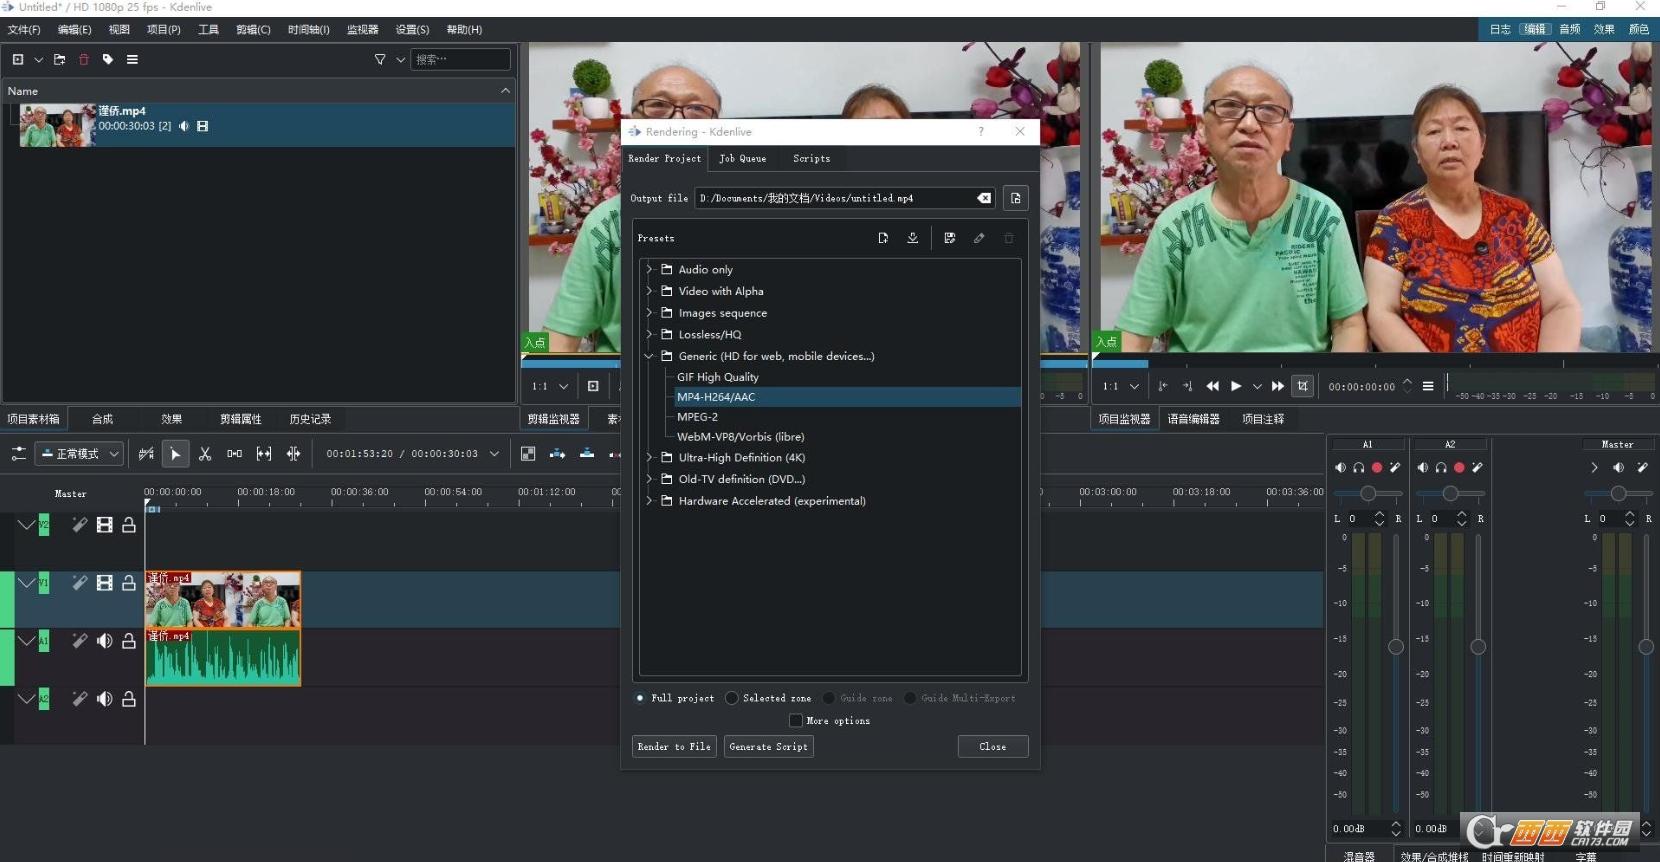This screenshot has width=1660, height=862.
Task: Open project bin hamburger options menu
Action: click(x=132, y=60)
